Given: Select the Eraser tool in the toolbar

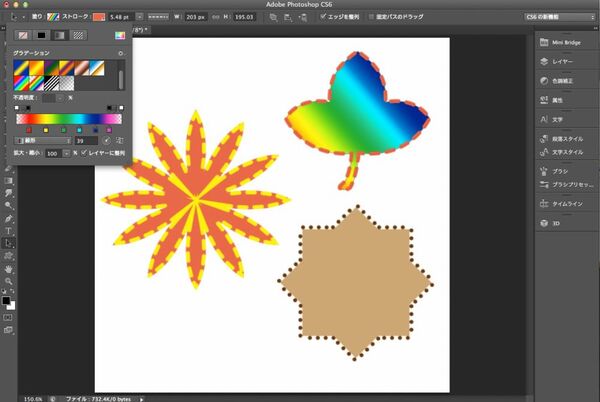Looking at the screenshot, I should [8, 168].
